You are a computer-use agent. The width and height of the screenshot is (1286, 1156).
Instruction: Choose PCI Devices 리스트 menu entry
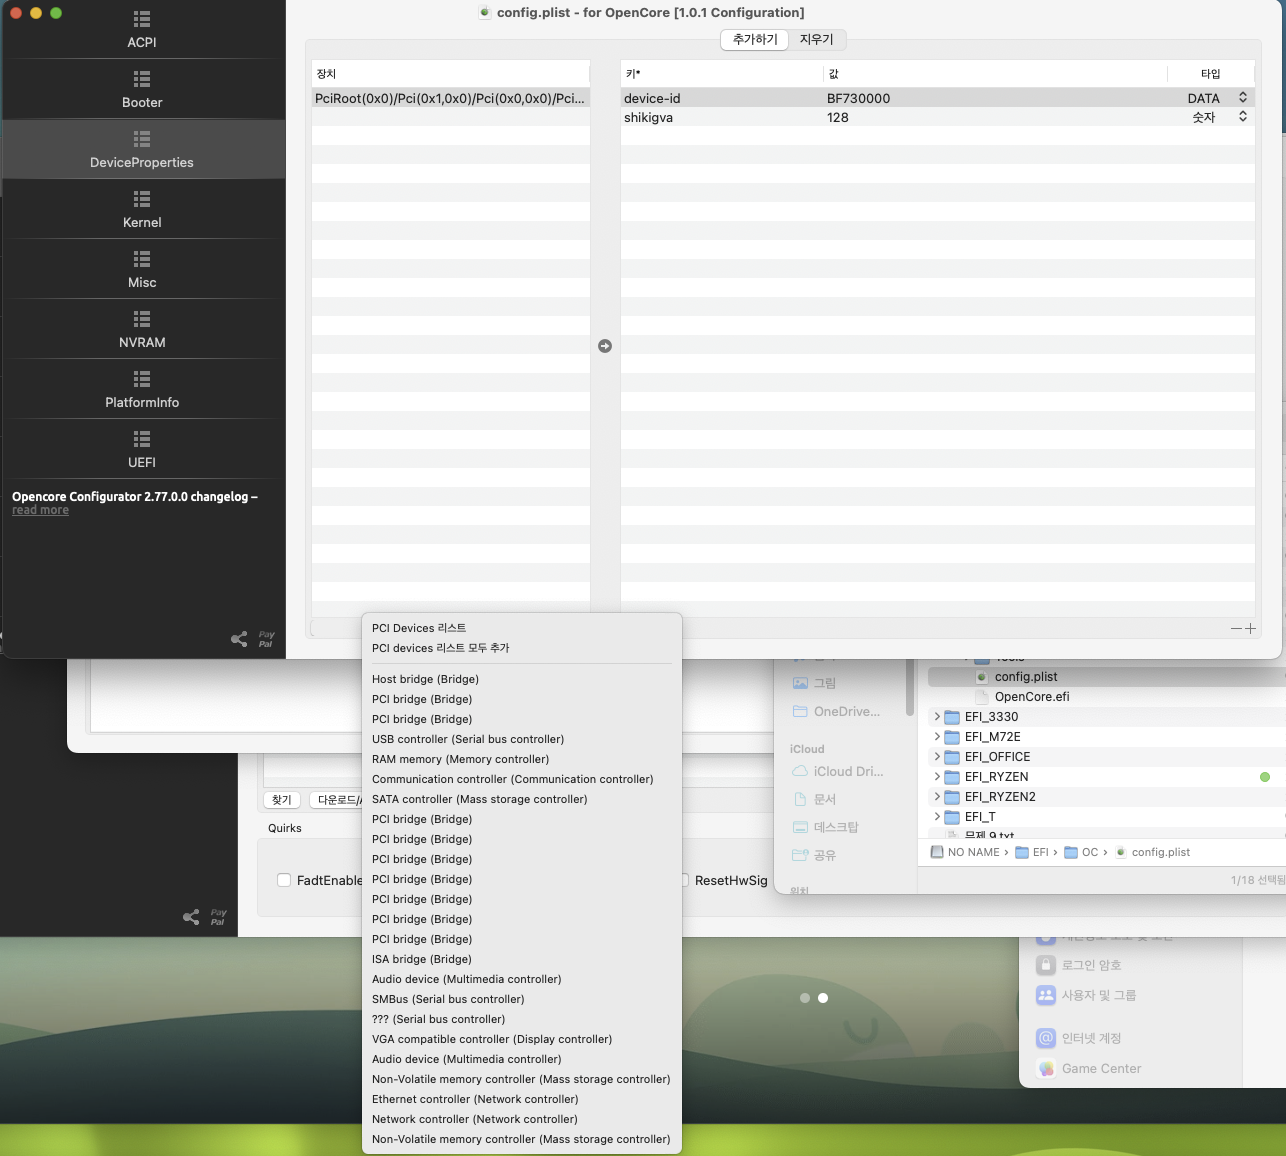pos(522,628)
